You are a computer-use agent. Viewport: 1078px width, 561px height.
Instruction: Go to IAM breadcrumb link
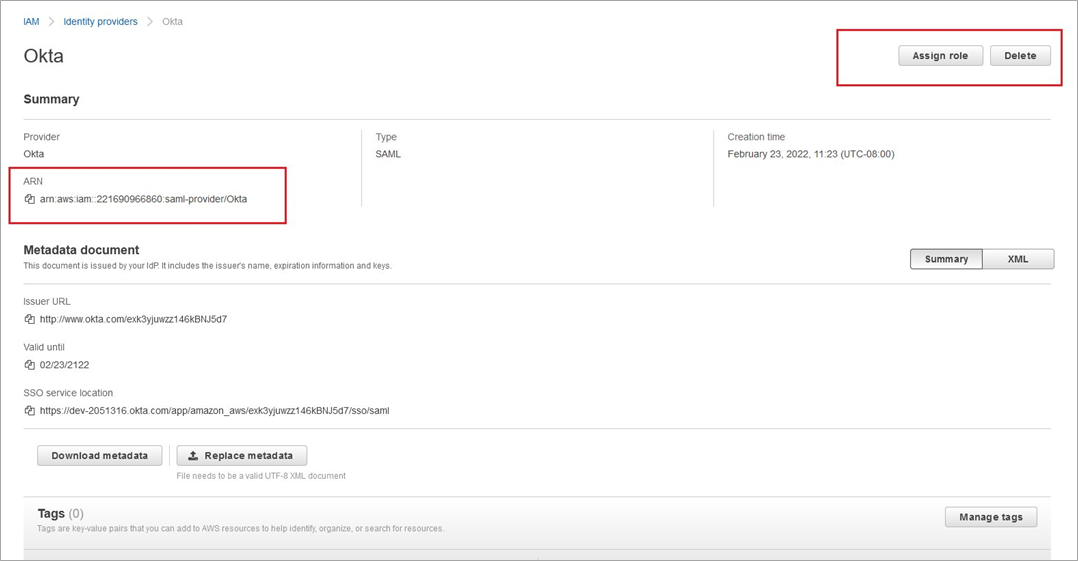pyautogui.click(x=31, y=21)
